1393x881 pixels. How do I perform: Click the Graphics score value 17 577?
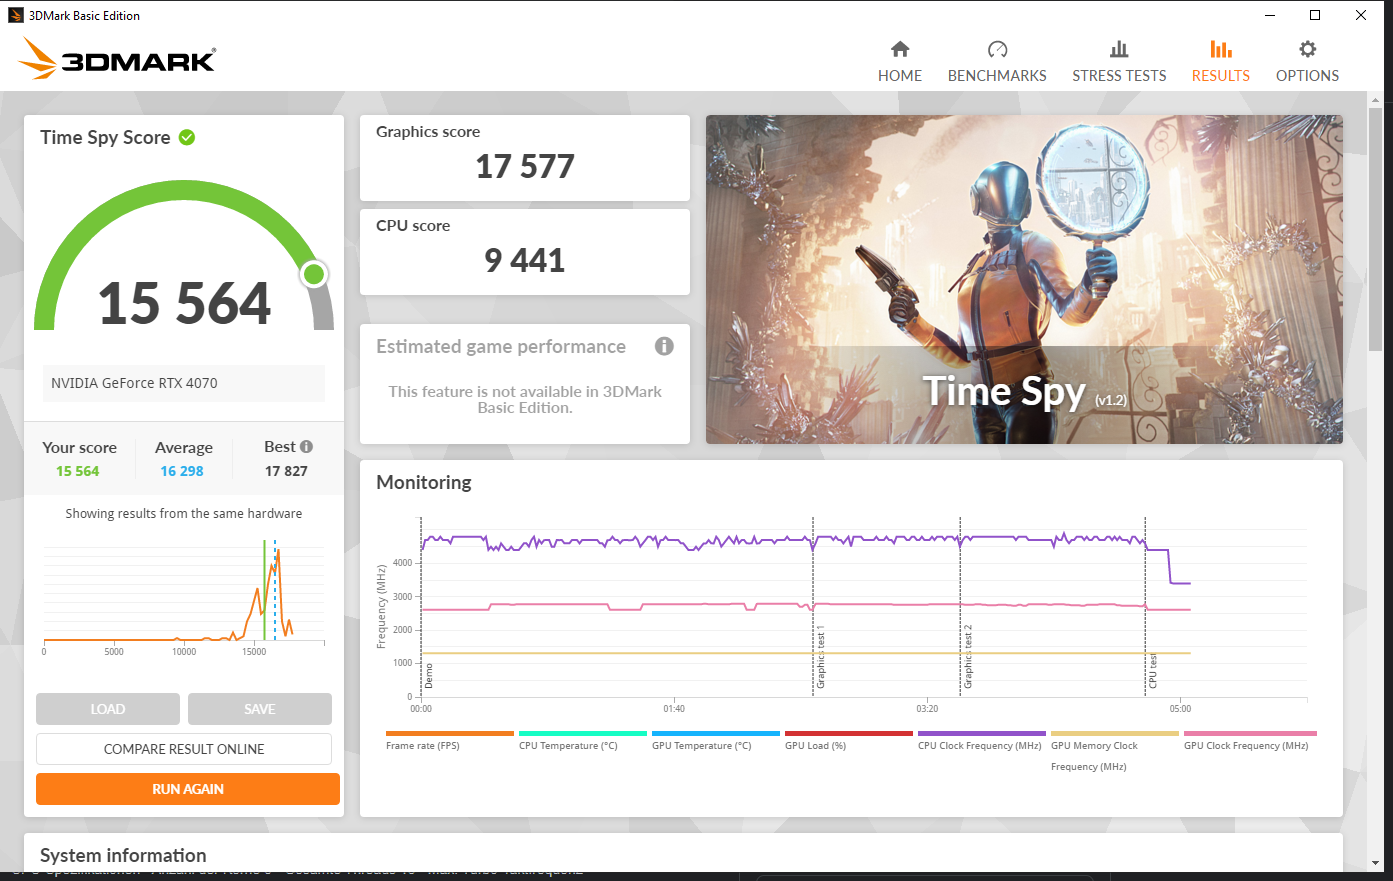[x=525, y=166]
